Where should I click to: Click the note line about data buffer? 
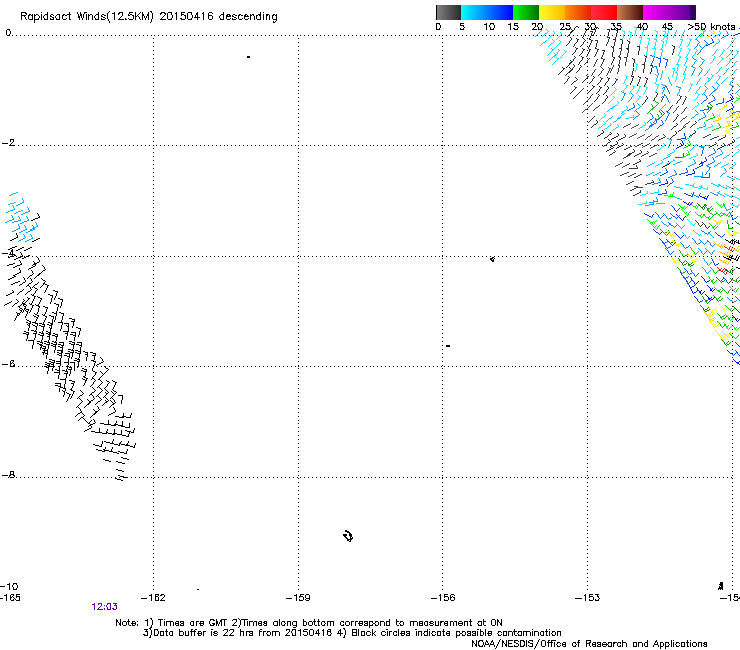[352, 633]
